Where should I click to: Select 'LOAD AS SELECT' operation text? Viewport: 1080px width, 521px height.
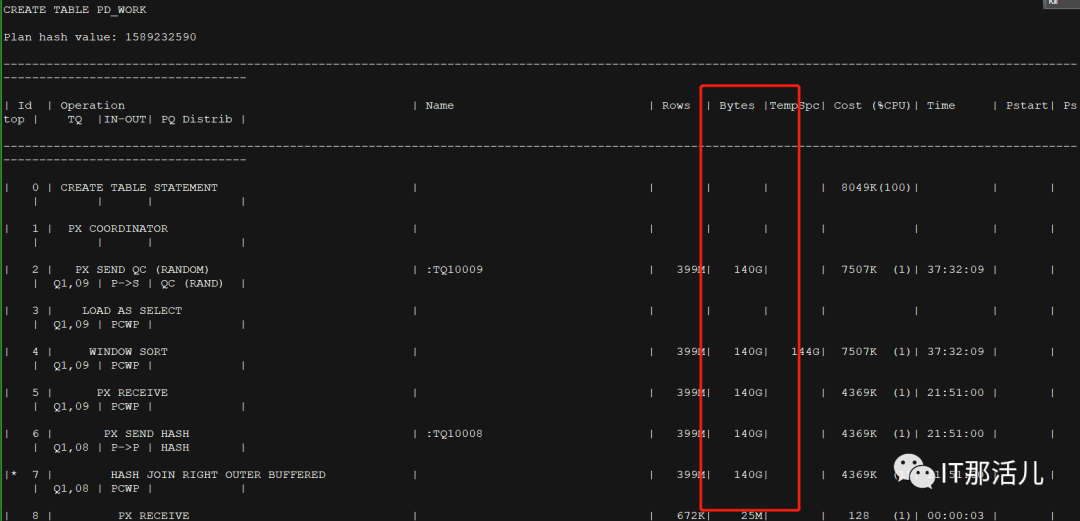[x=132, y=311]
